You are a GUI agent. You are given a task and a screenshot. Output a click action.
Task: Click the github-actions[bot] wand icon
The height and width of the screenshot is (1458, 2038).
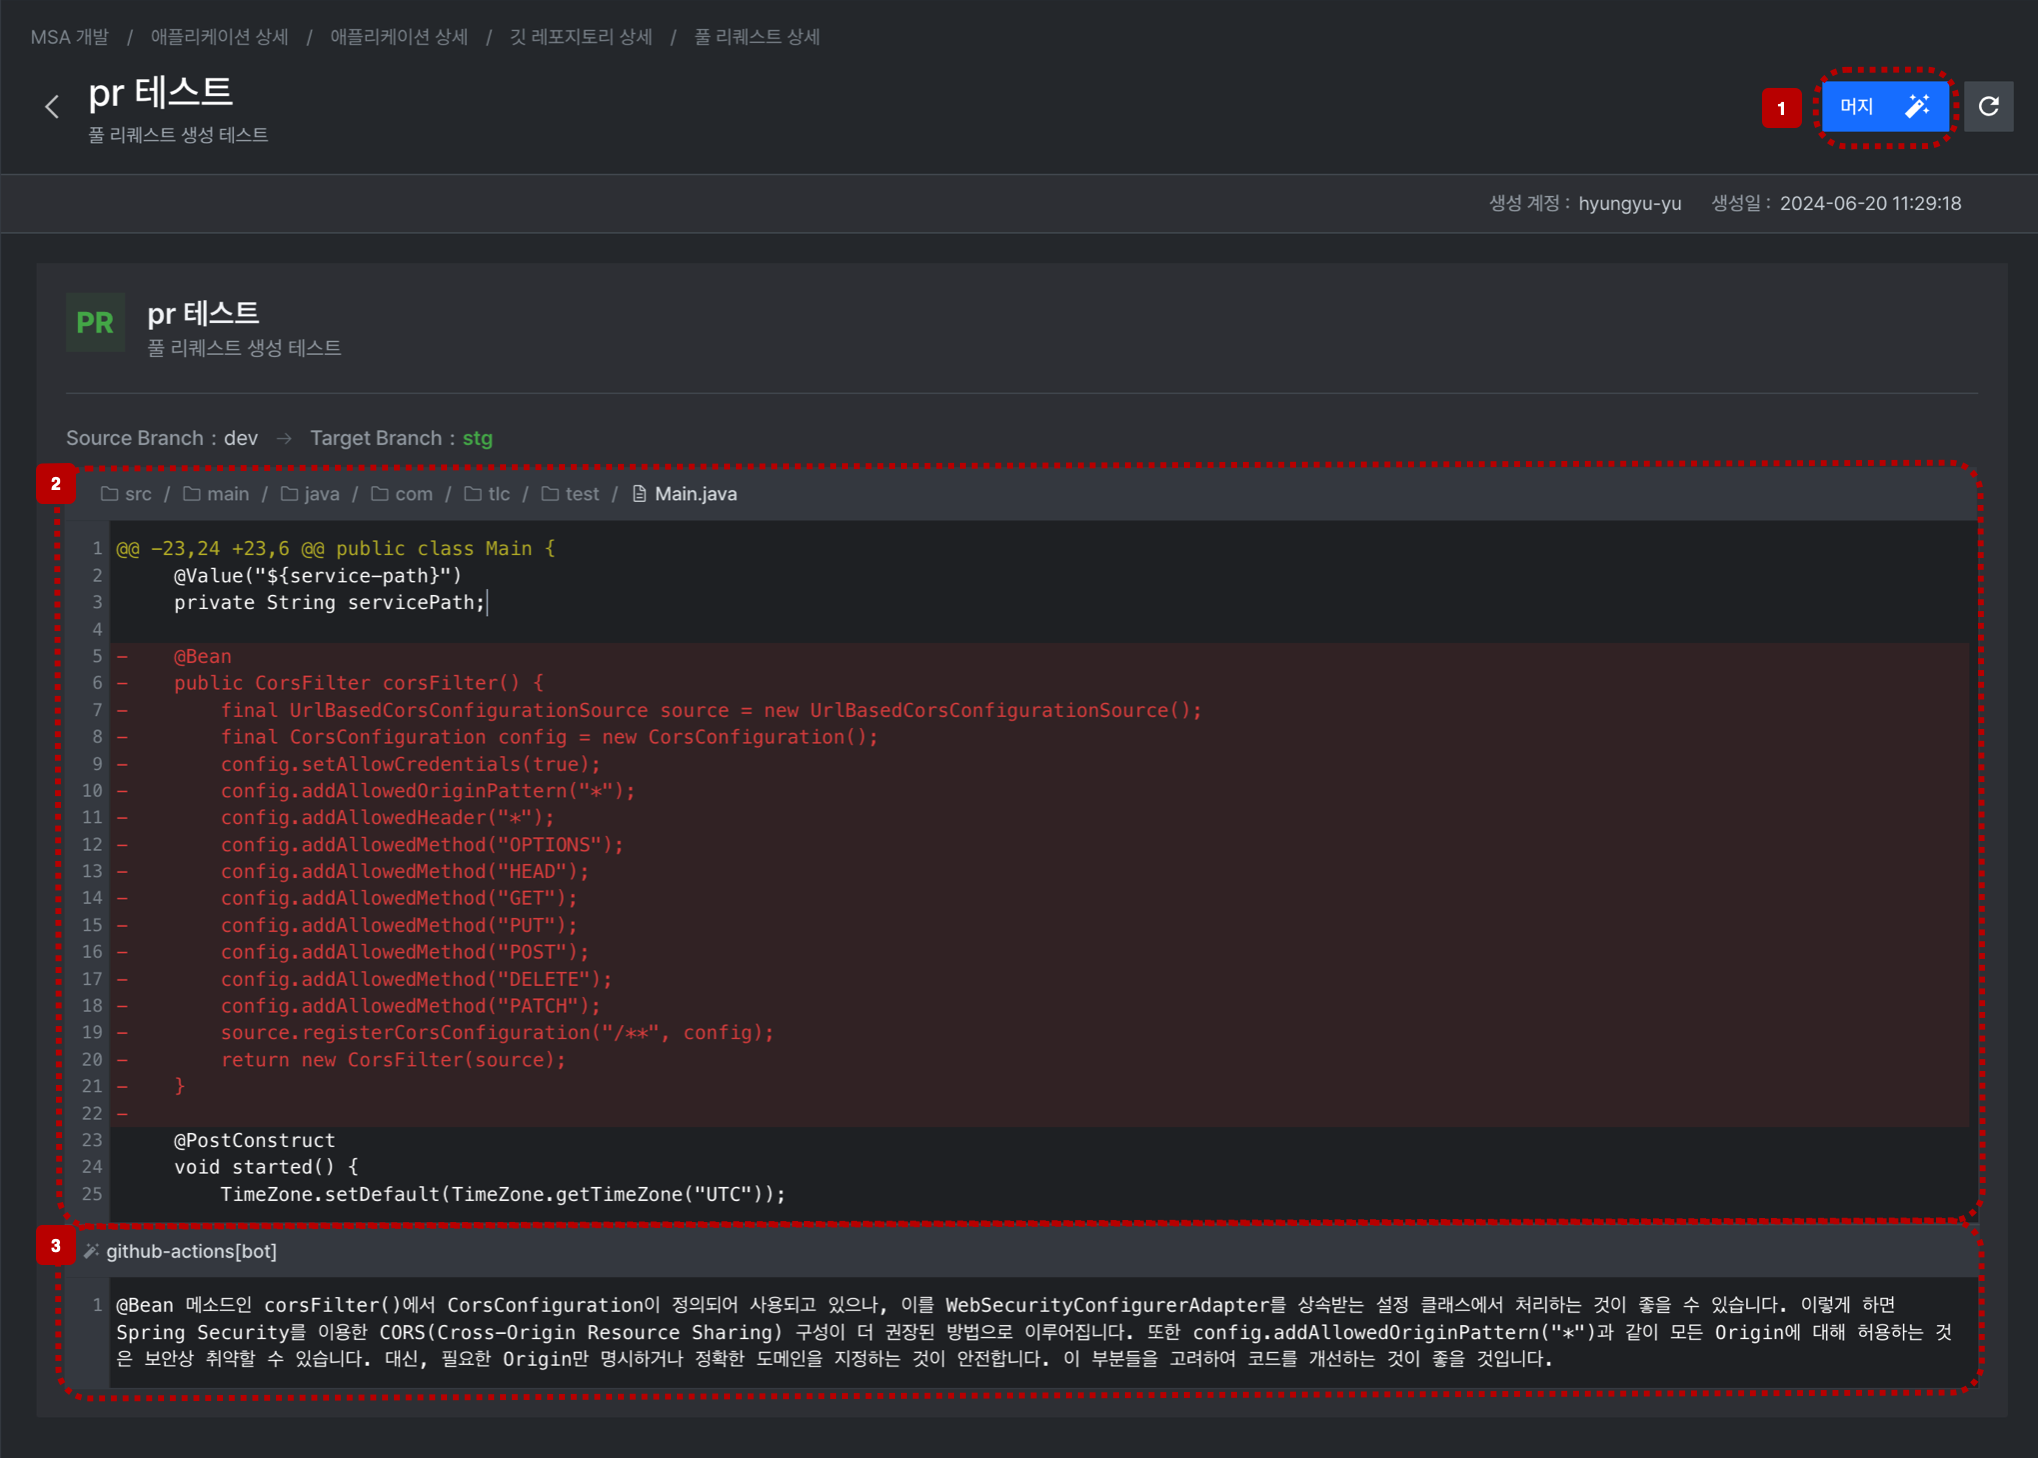point(91,1251)
